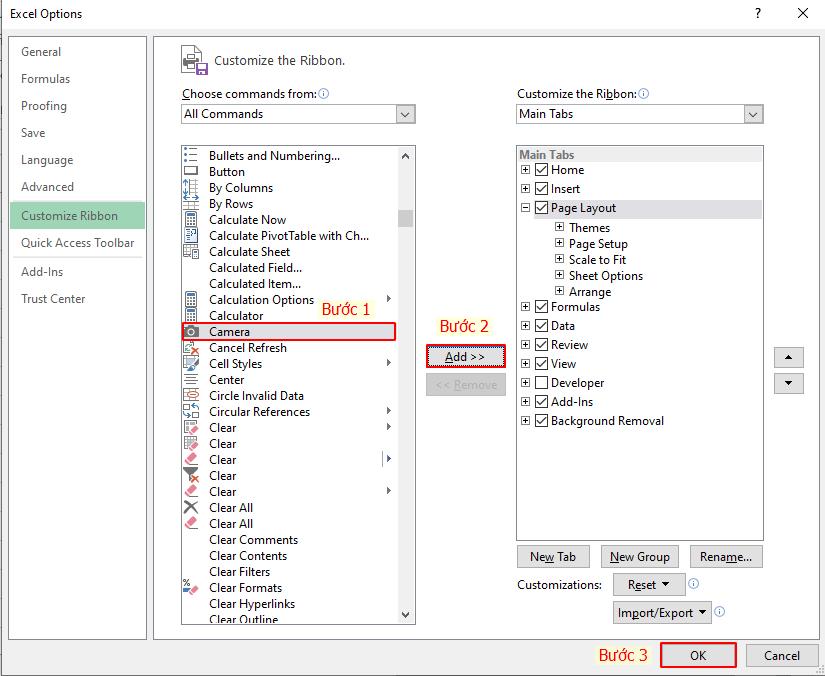Click the Circle Invalid Data icon

click(190, 395)
